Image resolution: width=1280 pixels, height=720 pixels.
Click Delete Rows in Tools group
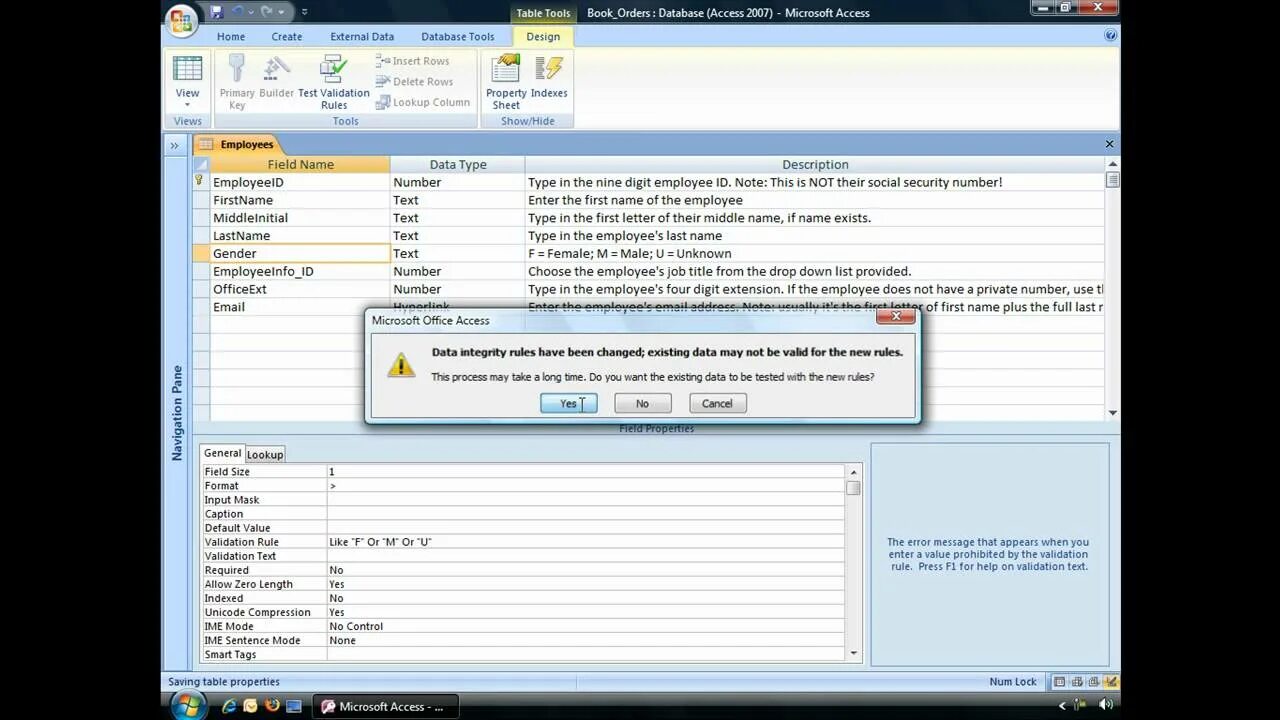pos(414,82)
